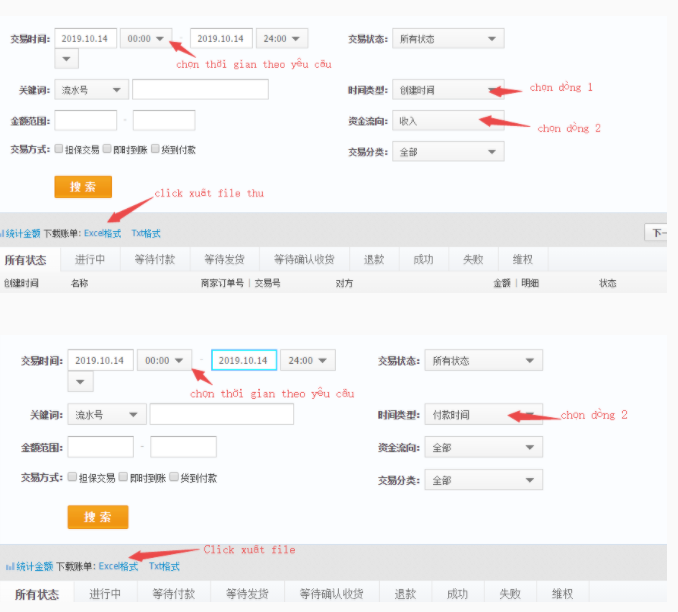Screen dimensions: 678x612
Task: Enable the 即时到账 checkbox in the upper form
Action: 107,149
